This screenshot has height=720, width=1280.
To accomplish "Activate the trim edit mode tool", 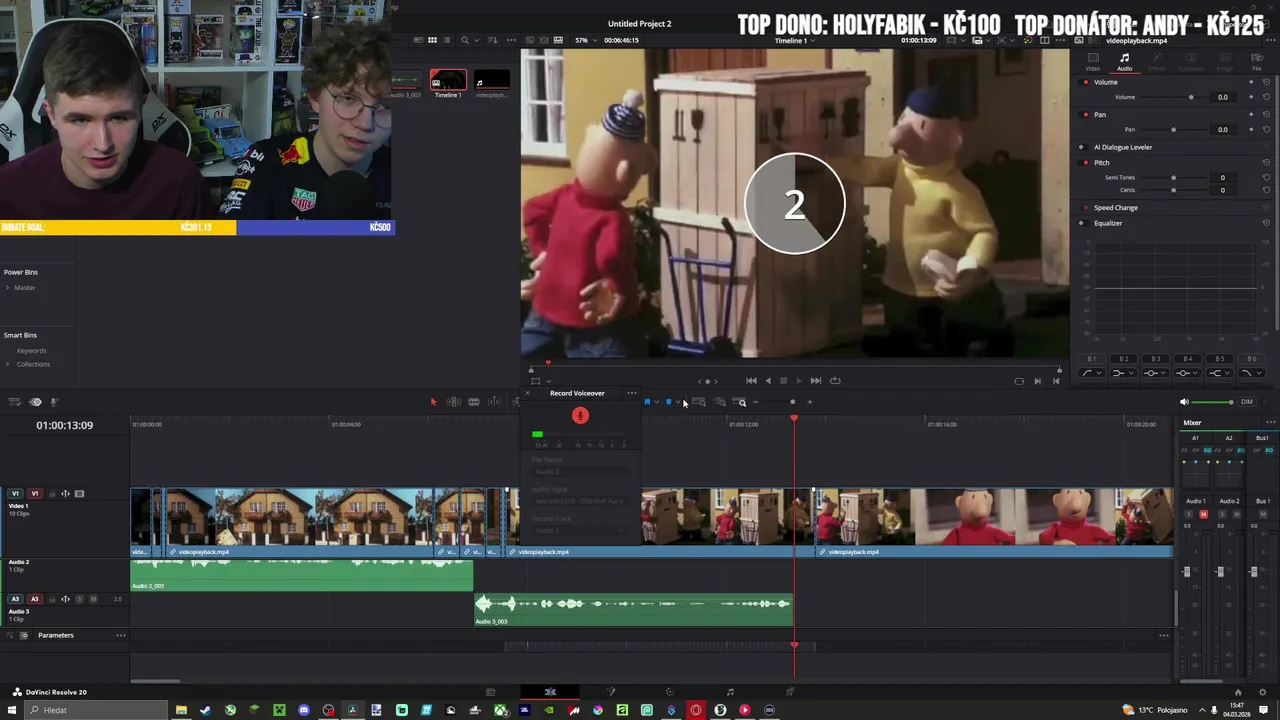I will click(453, 402).
